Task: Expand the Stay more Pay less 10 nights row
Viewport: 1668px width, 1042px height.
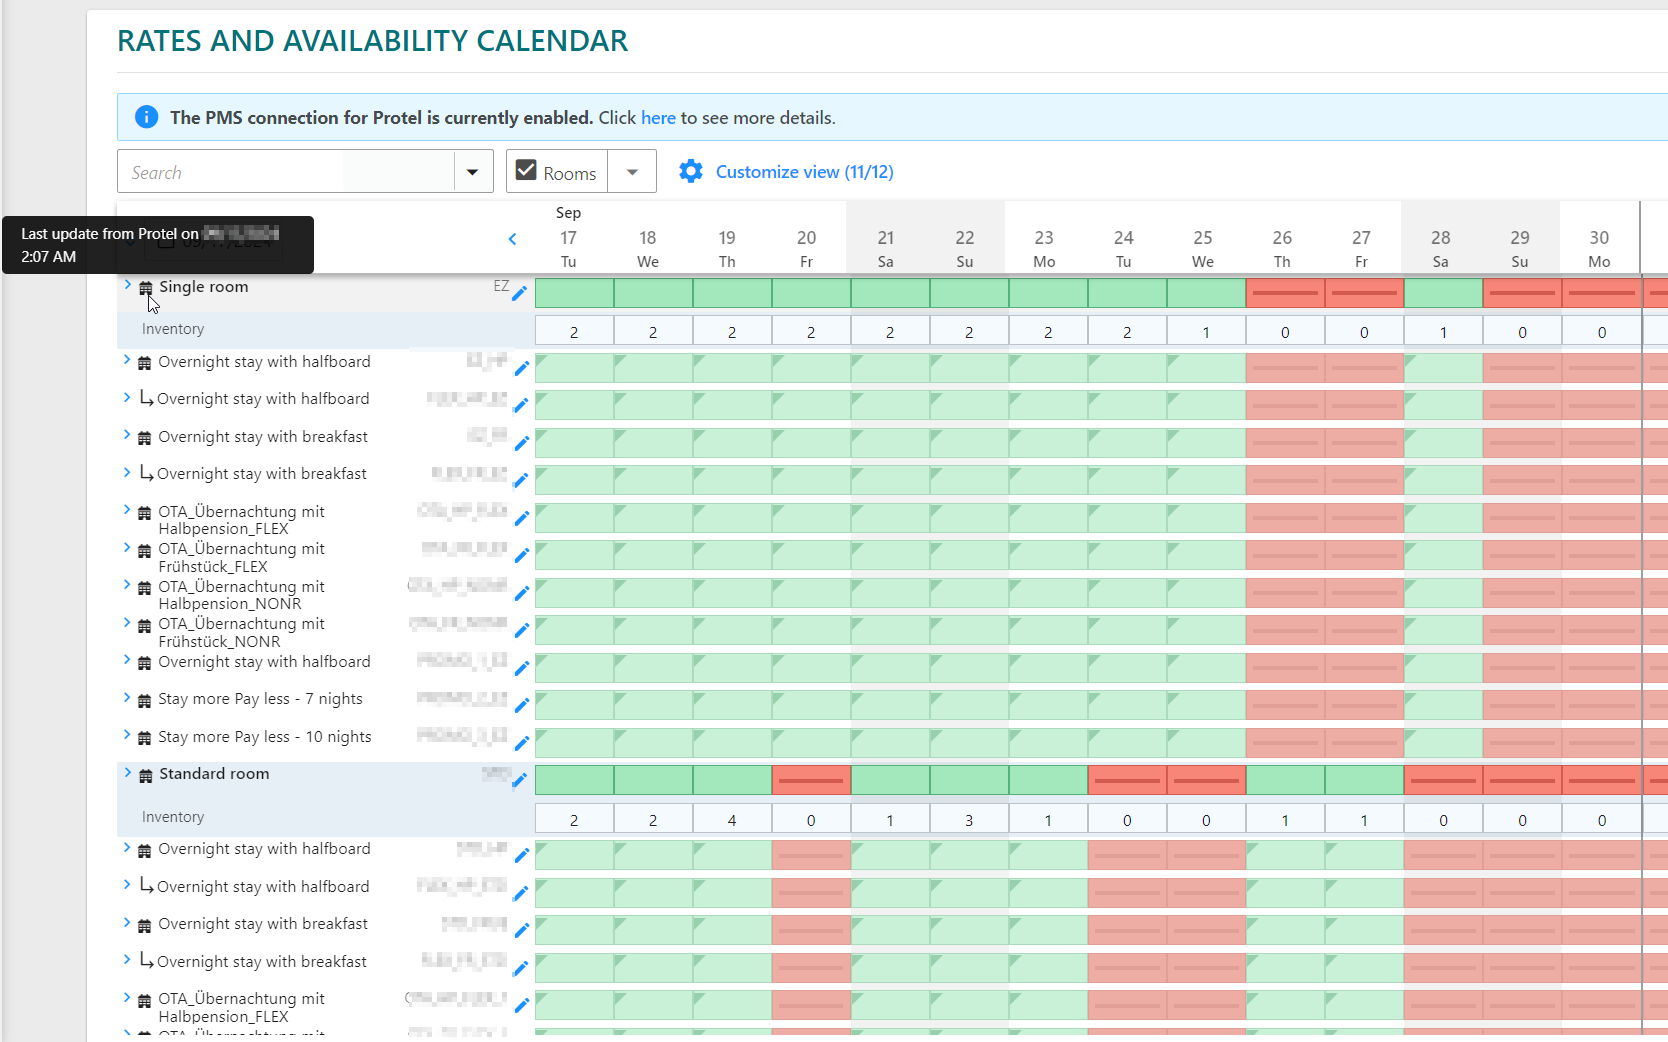Action: click(x=127, y=735)
